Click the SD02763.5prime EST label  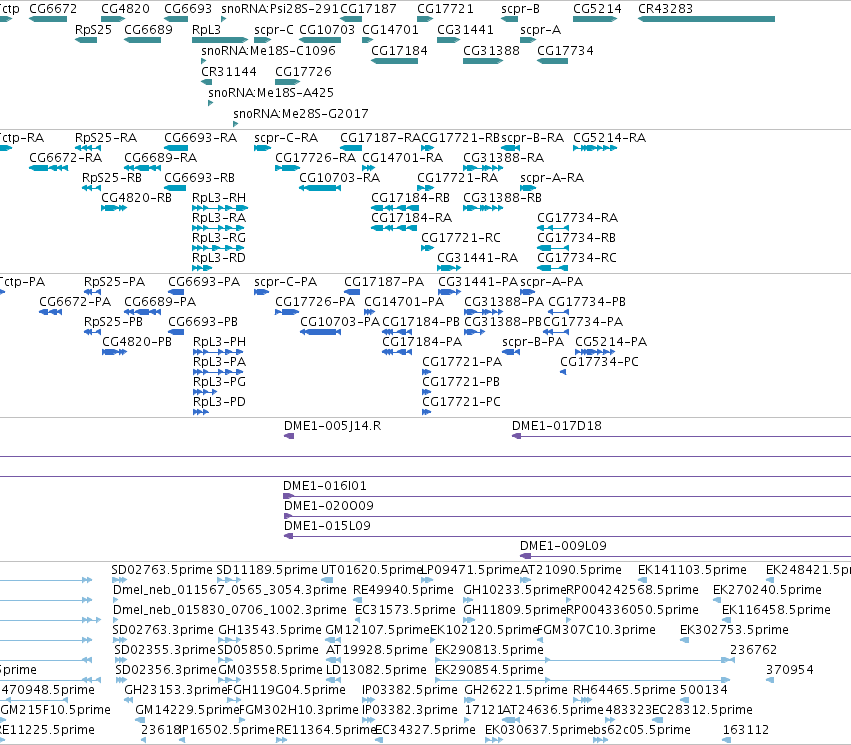coord(162,570)
